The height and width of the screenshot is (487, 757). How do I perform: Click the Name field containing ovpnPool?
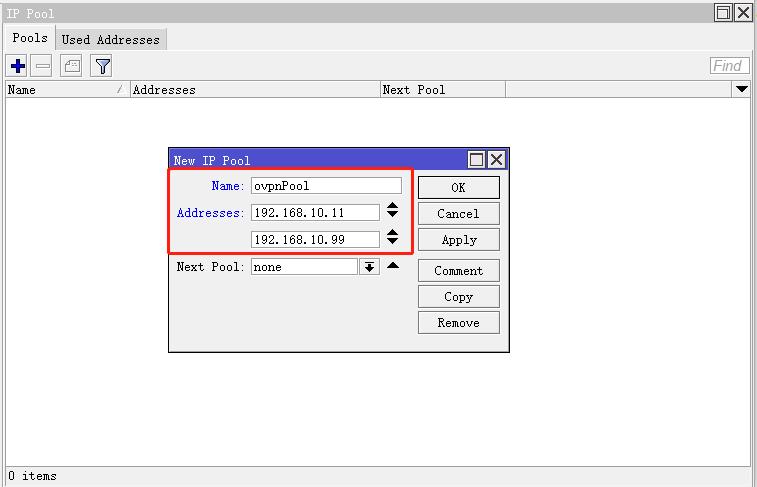[326, 186]
